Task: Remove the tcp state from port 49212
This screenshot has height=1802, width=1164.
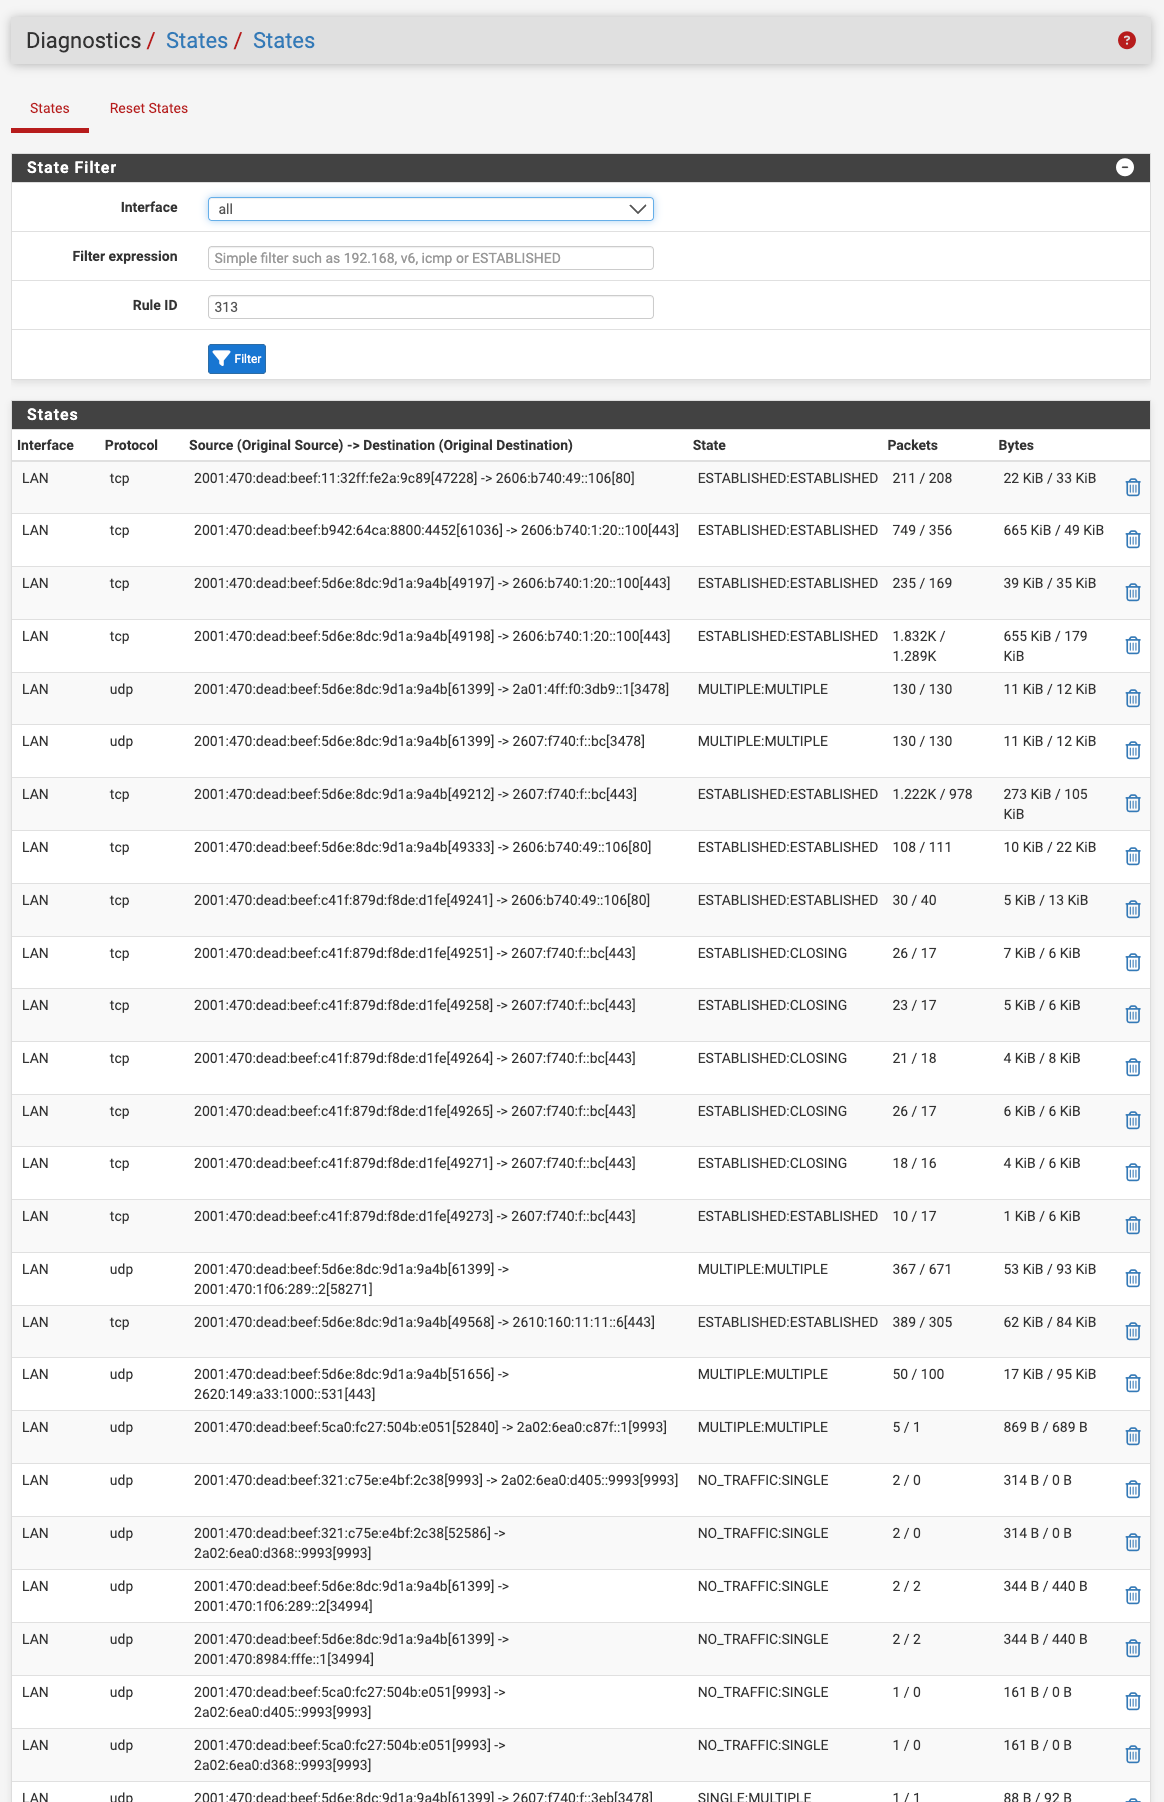Action: click(1132, 803)
